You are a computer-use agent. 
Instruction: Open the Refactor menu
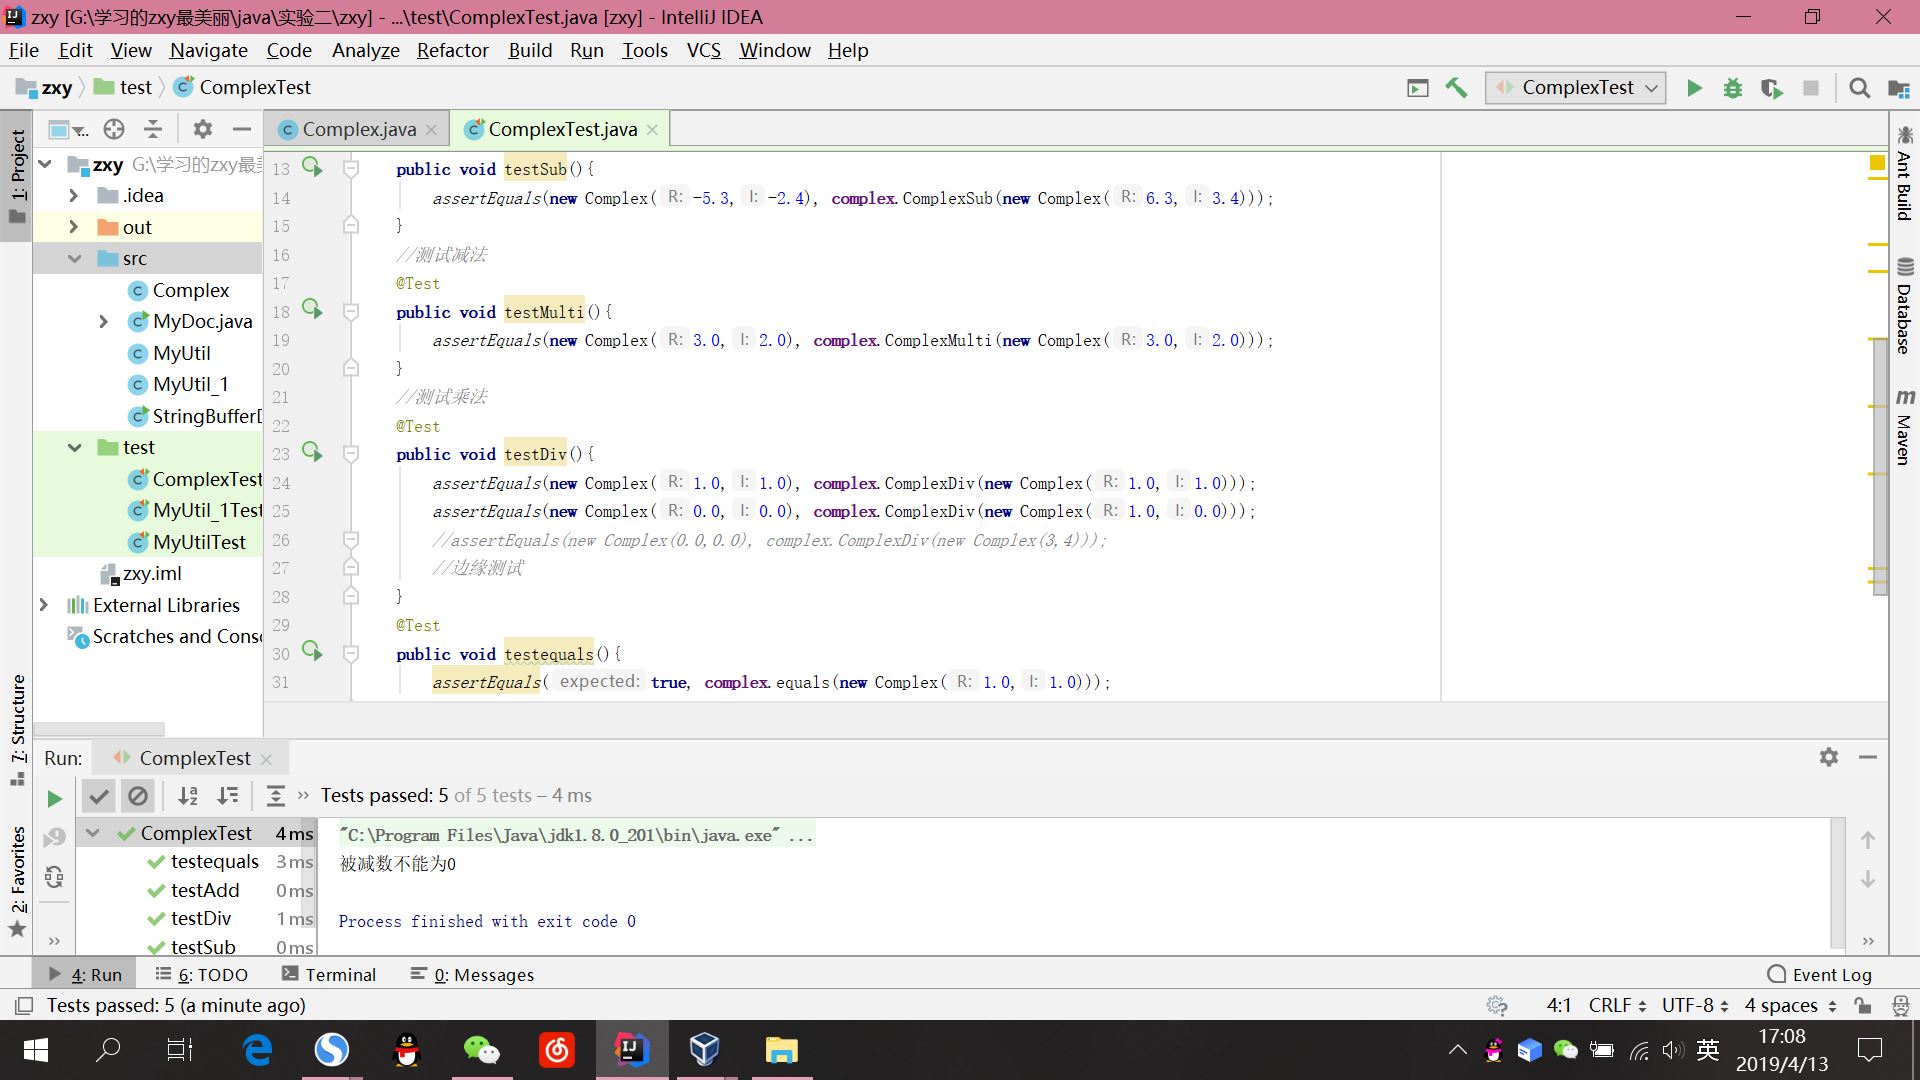(x=452, y=50)
